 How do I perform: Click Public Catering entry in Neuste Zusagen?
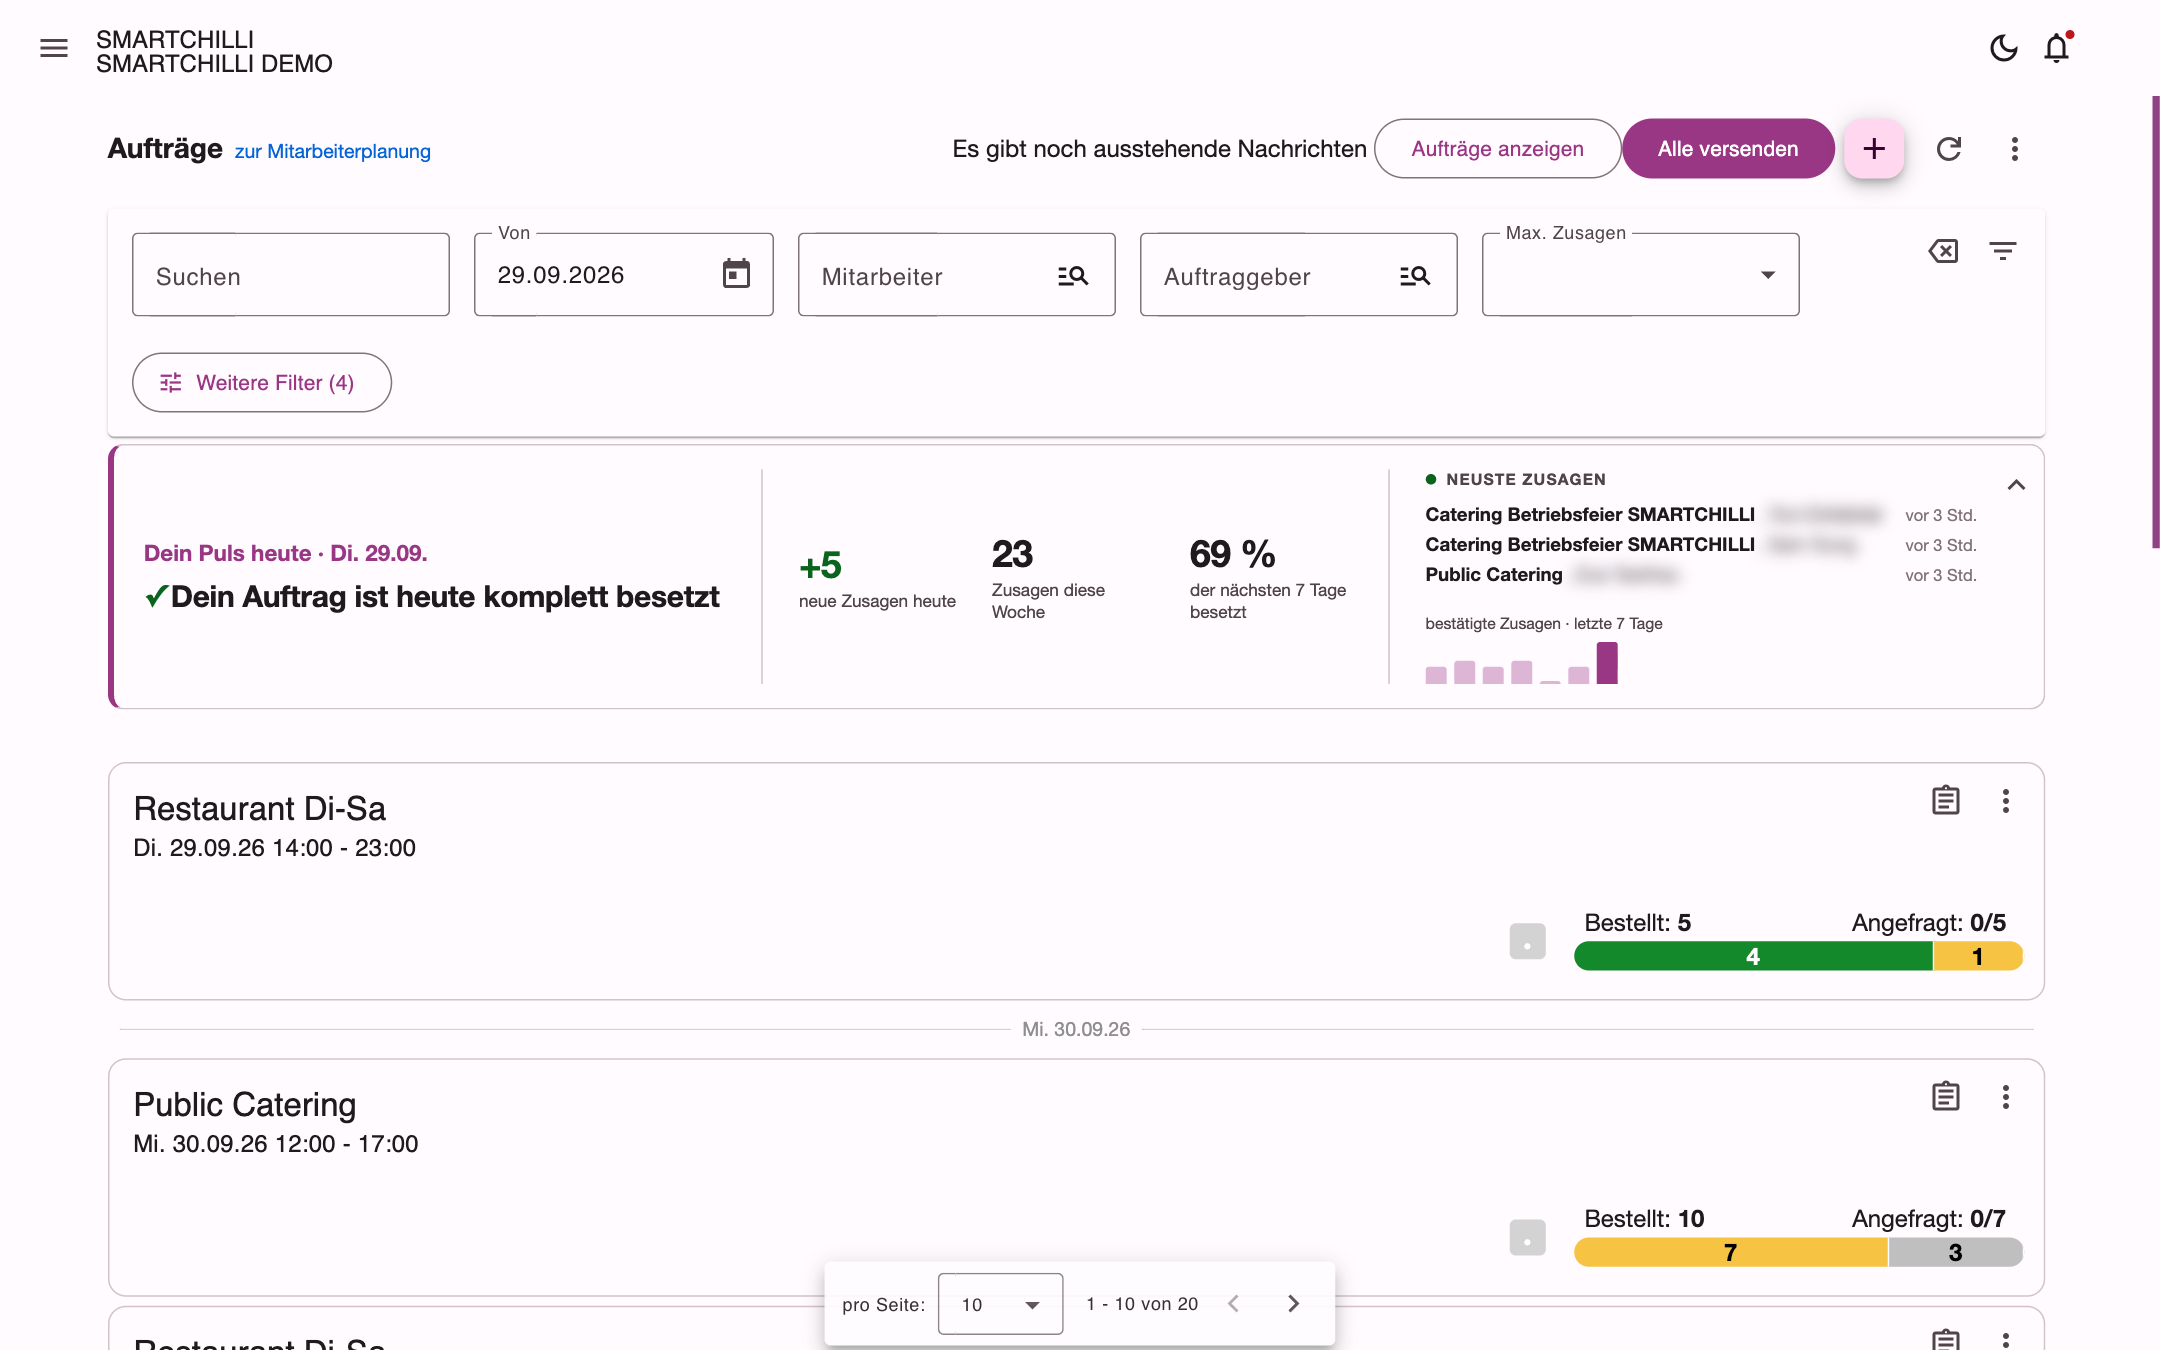1493,575
